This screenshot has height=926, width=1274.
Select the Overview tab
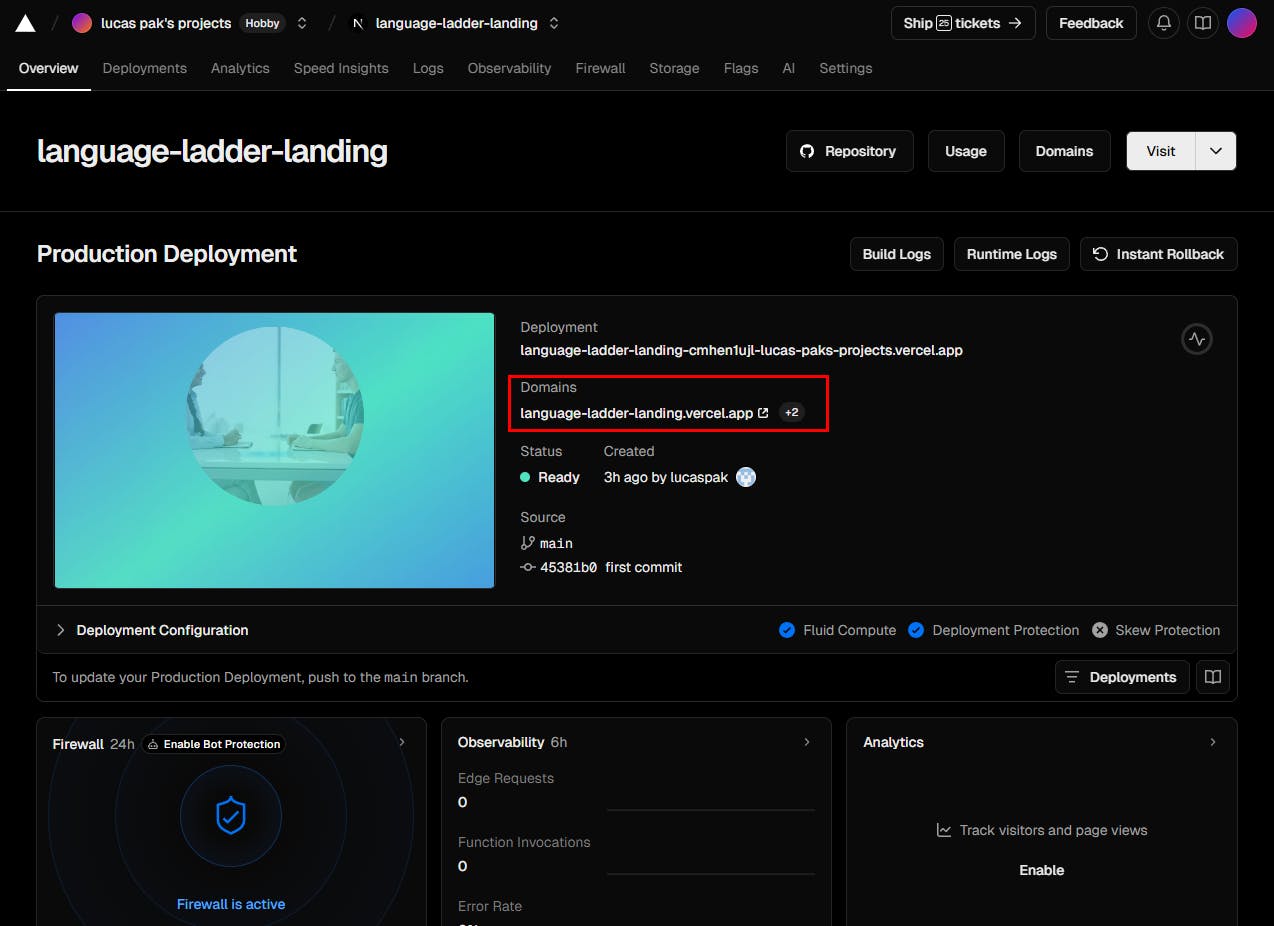click(x=49, y=68)
